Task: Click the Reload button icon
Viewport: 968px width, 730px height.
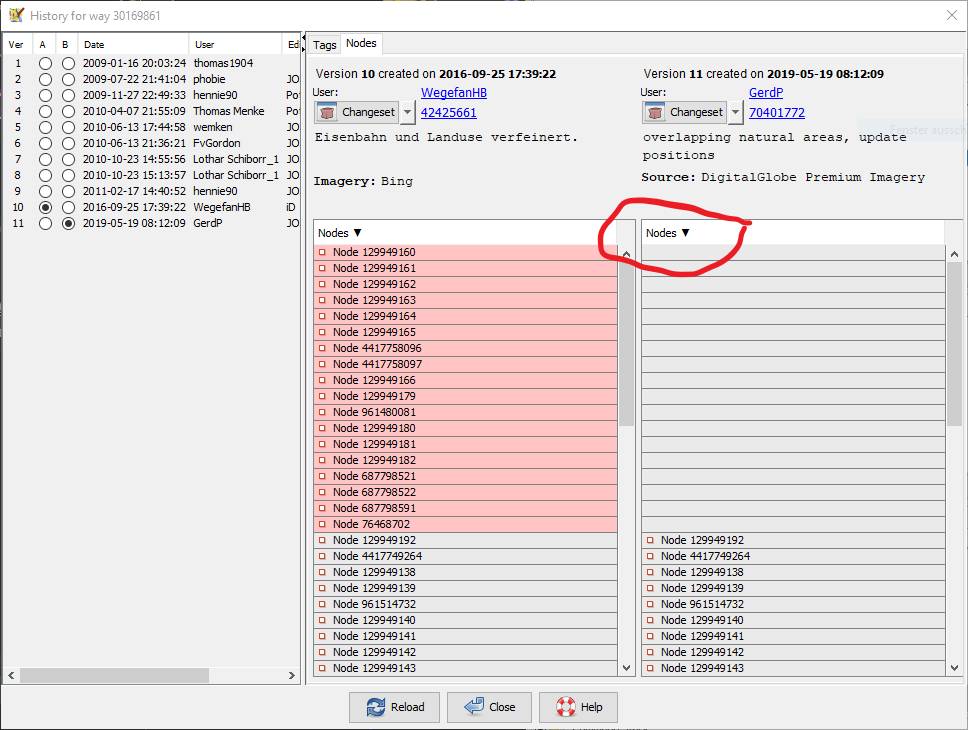Action: [x=376, y=707]
